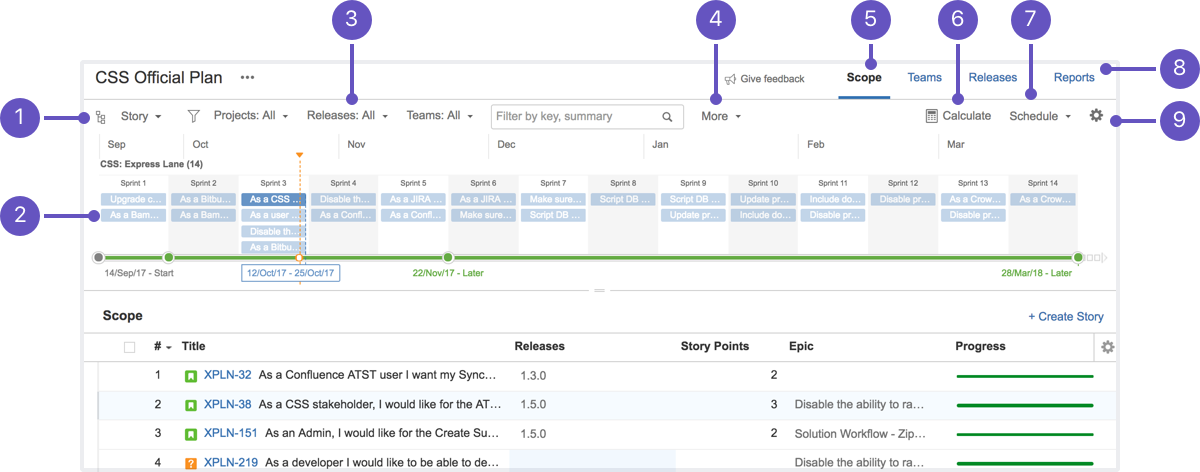The width and height of the screenshot is (1200, 472).
Task: Click the 28/Mar/18 release marker
Action: coord(1078,258)
